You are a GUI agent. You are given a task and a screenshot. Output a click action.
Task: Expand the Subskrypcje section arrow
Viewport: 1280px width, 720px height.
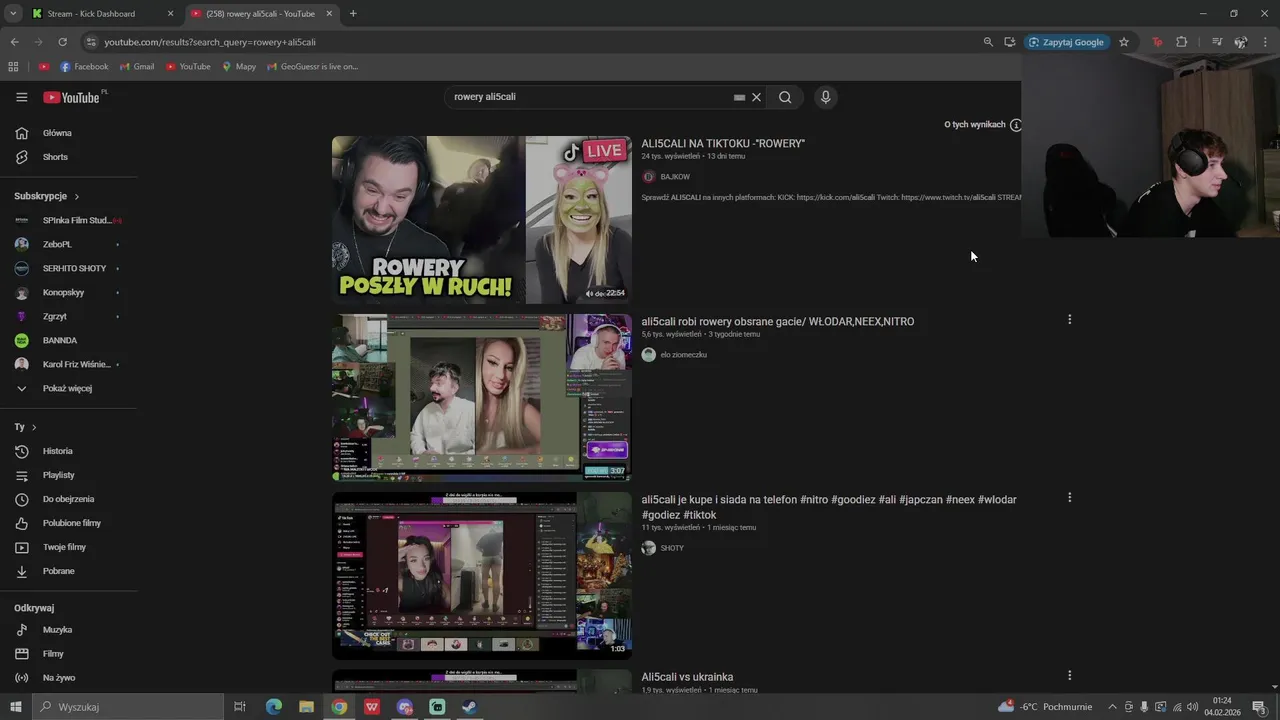point(76,197)
